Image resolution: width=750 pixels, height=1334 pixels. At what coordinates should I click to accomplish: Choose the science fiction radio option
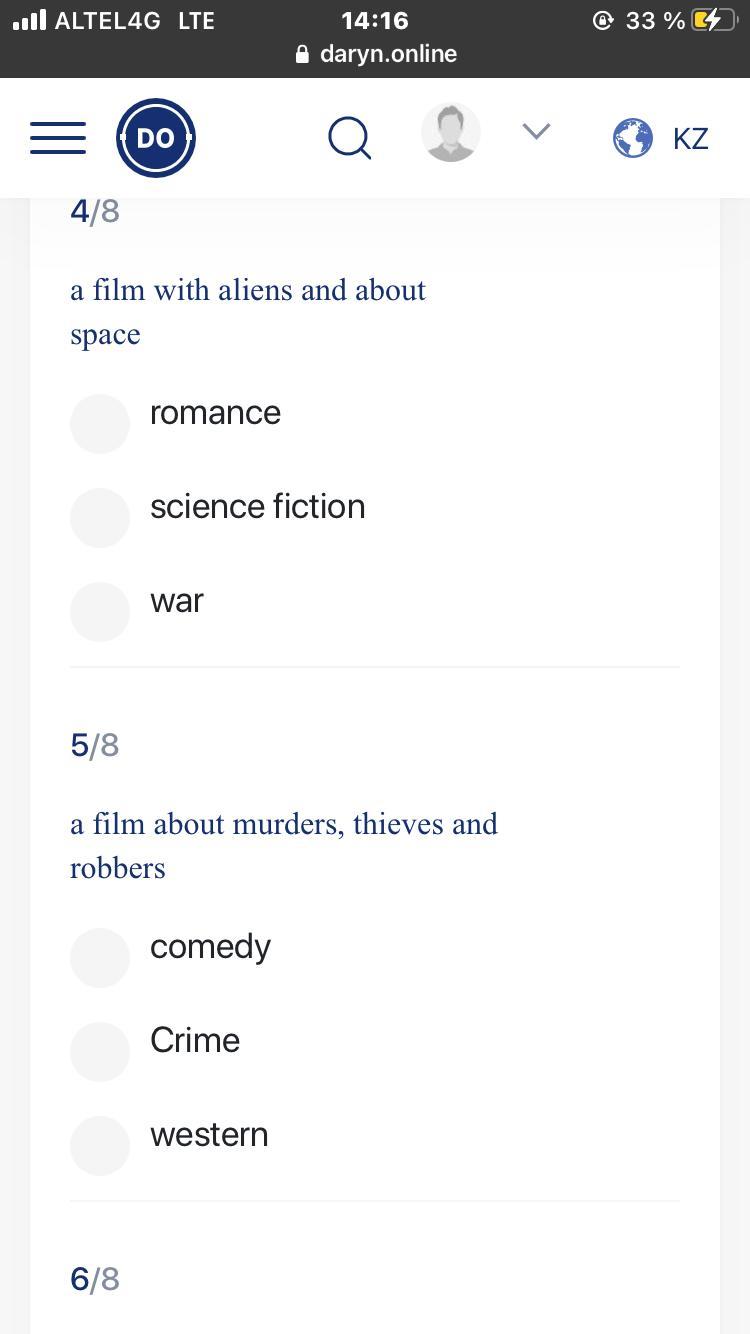100,517
